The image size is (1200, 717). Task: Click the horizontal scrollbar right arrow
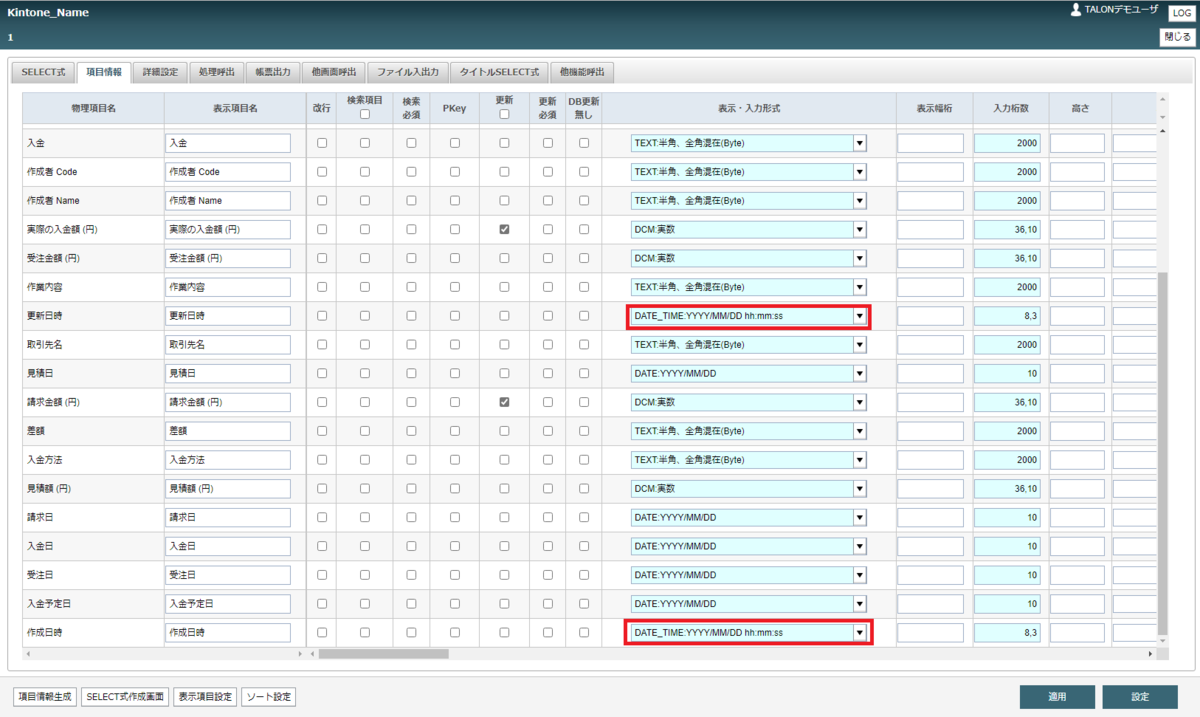pos(1151,653)
